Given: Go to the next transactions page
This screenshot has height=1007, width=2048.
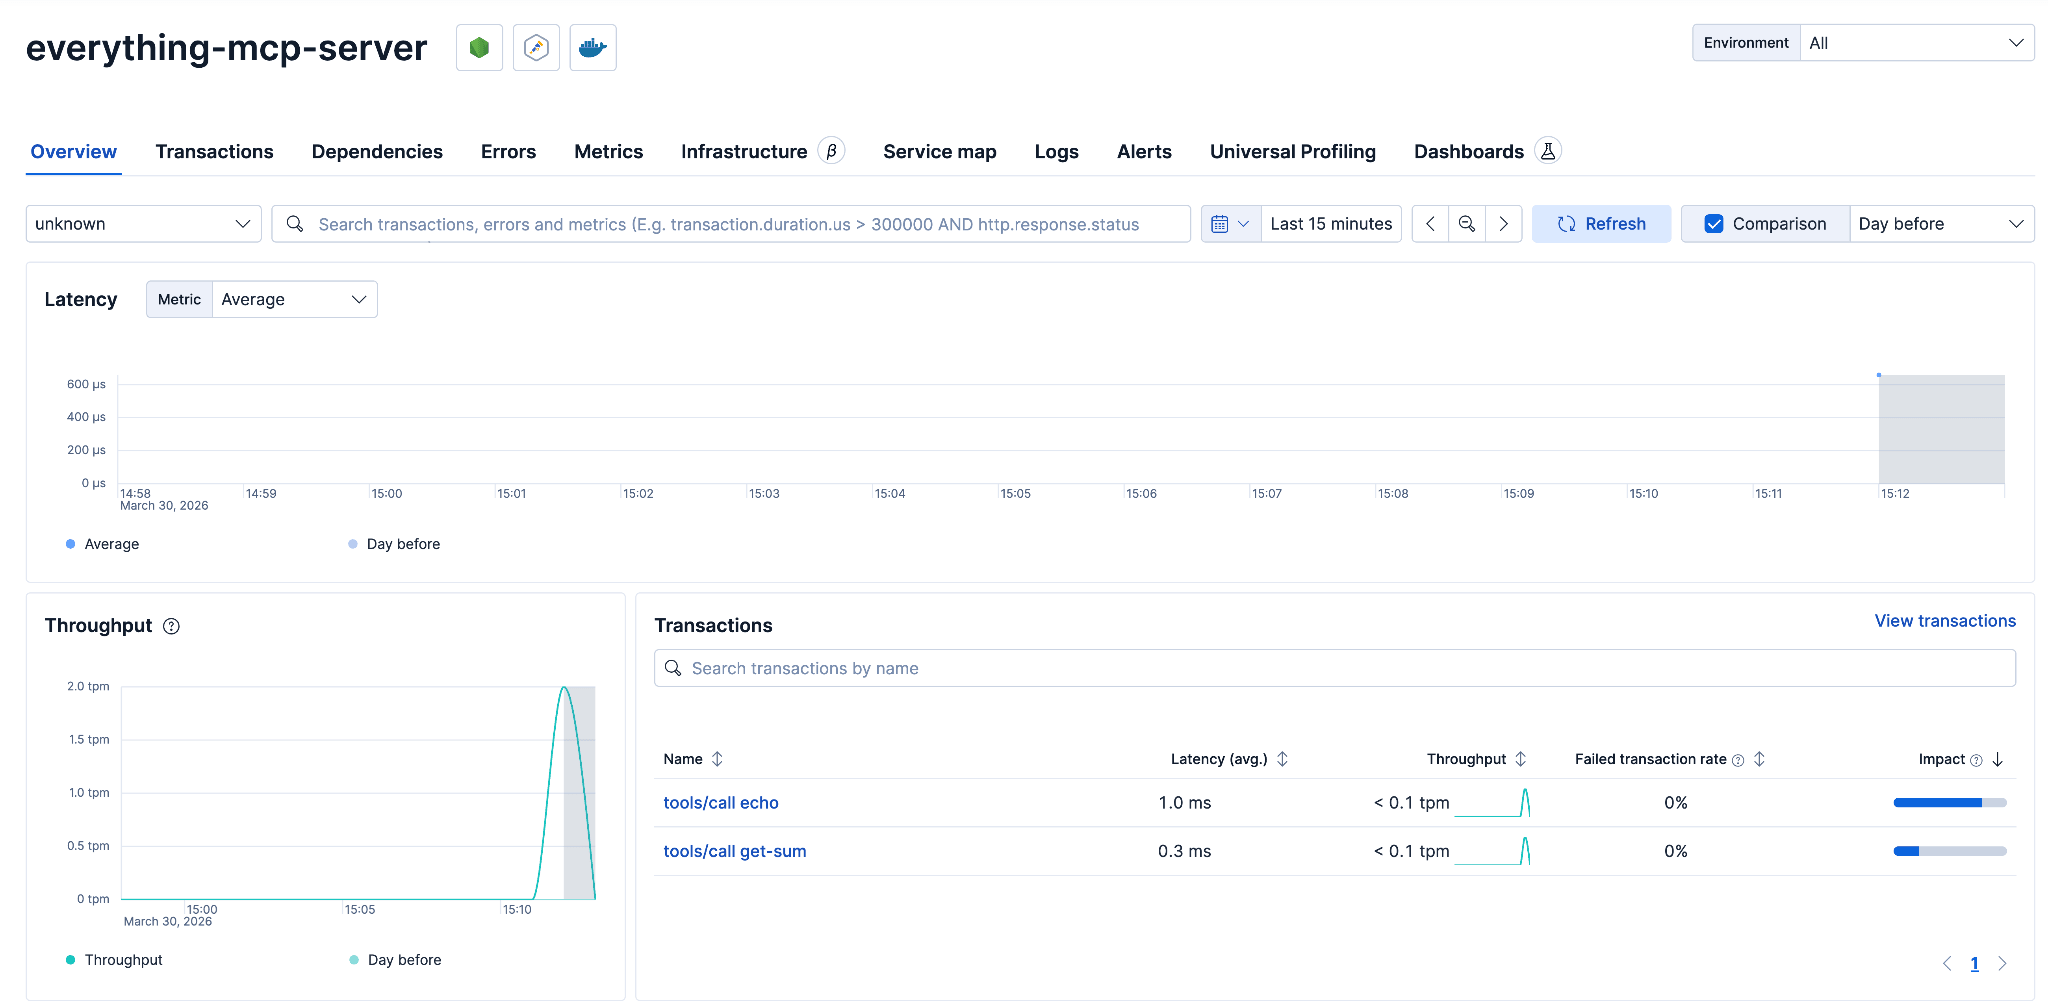Looking at the screenshot, I should (x=2002, y=964).
